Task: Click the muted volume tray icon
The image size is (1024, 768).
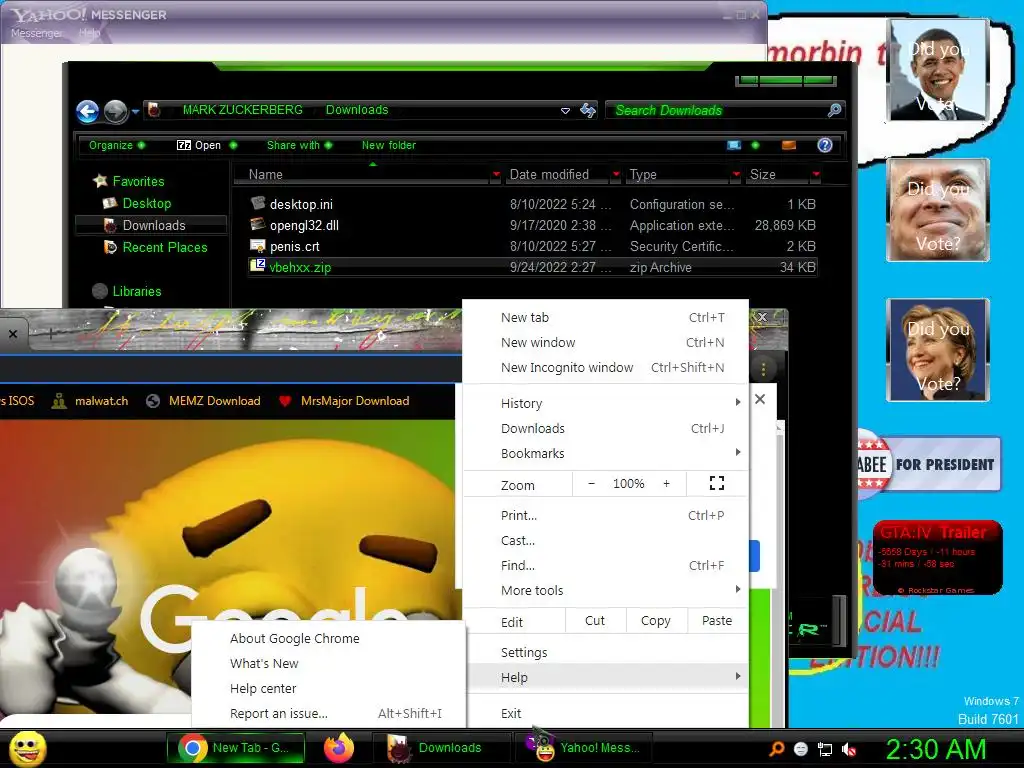Action: [x=848, y=749]
